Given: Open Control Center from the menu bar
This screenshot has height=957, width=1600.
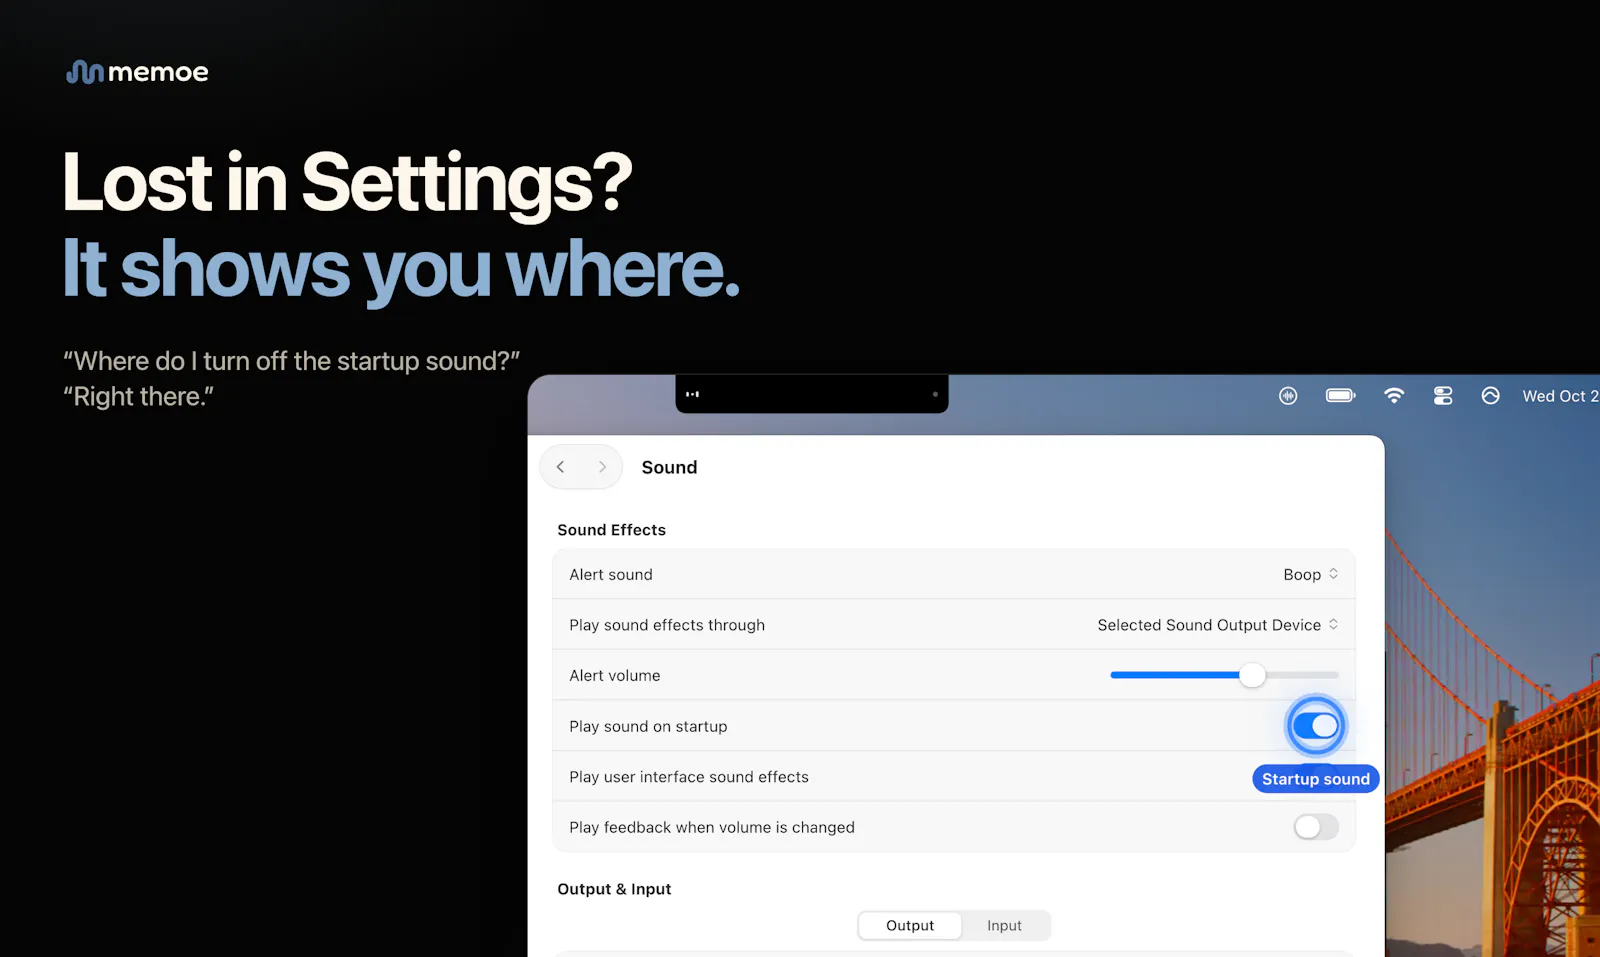Looking at the screenshot, I should click(x=1443, y=396).
